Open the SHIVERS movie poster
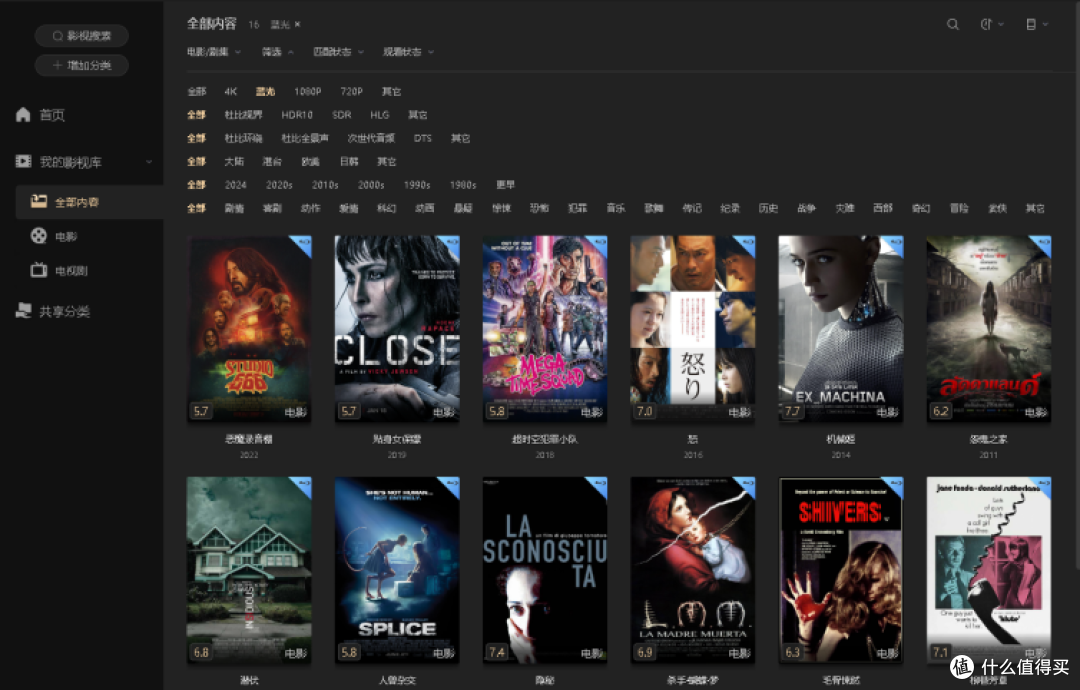This screenshot has height=690, width=1080. tap(841, 569)
